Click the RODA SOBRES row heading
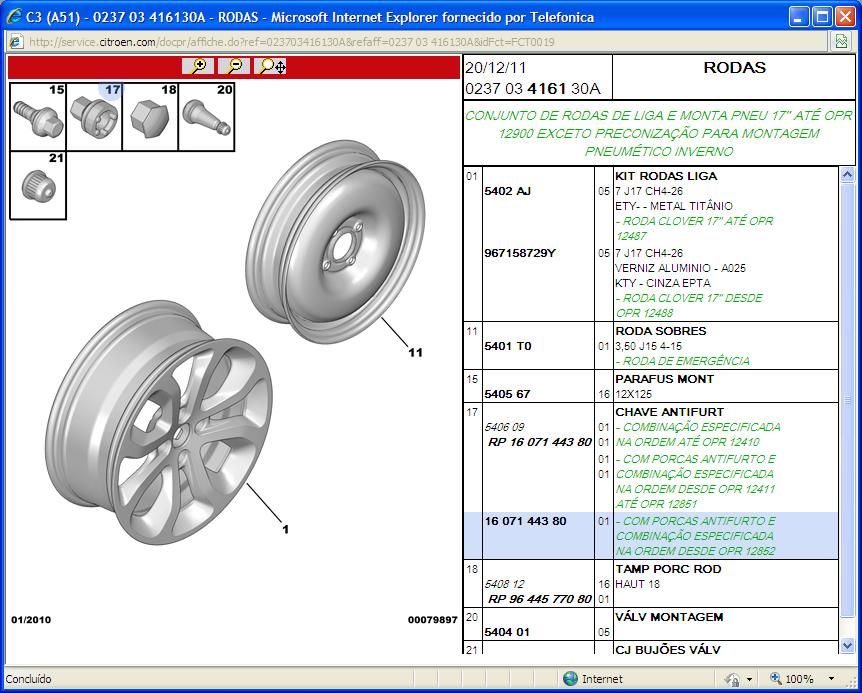The image size is (862, 693). (661, 331)
